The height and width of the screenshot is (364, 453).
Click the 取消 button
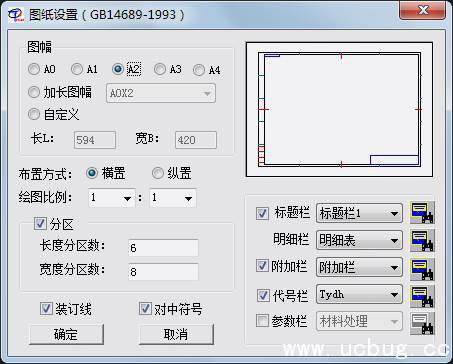(176, 334)
